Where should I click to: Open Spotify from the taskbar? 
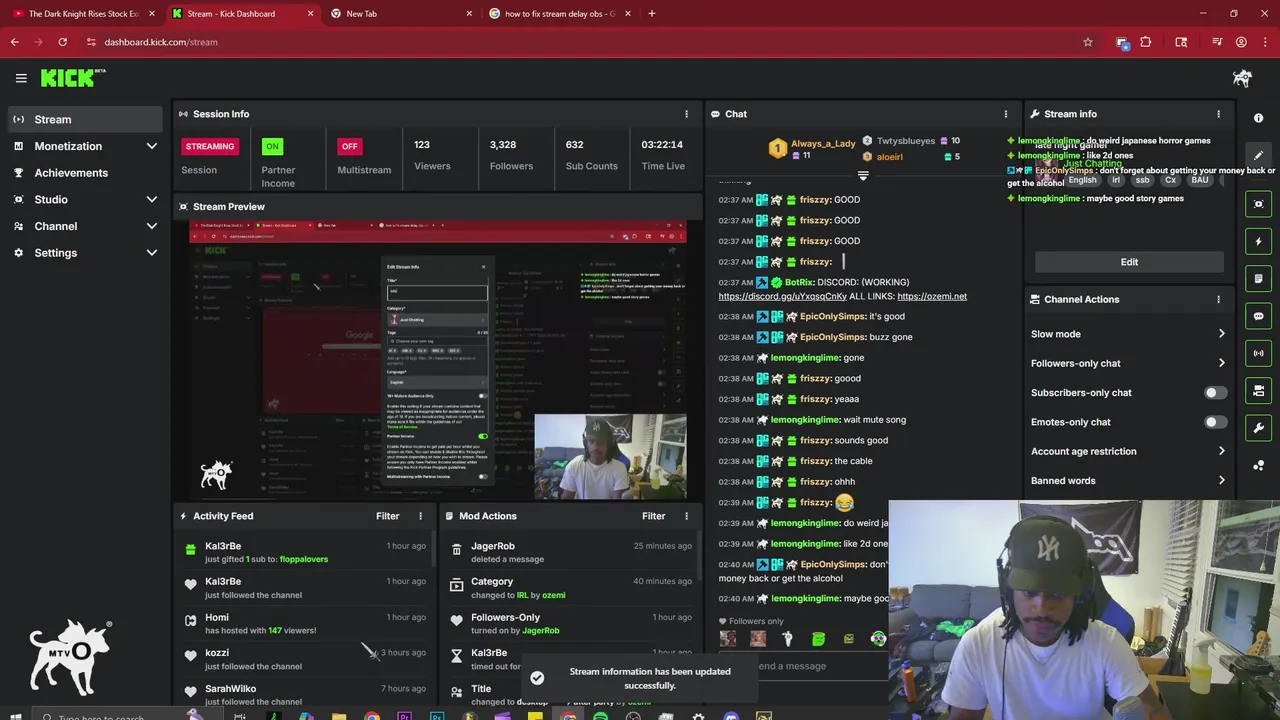coord(600,716)
